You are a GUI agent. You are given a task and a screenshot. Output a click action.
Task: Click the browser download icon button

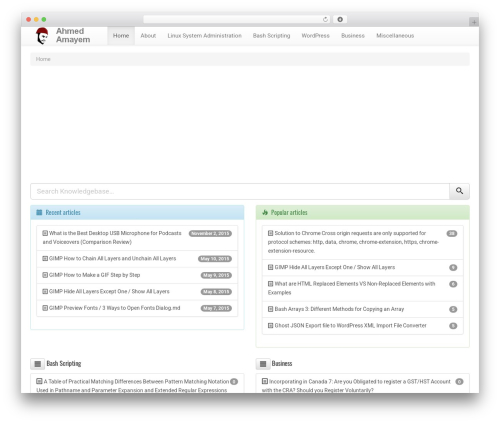click(x=340, y=19)
